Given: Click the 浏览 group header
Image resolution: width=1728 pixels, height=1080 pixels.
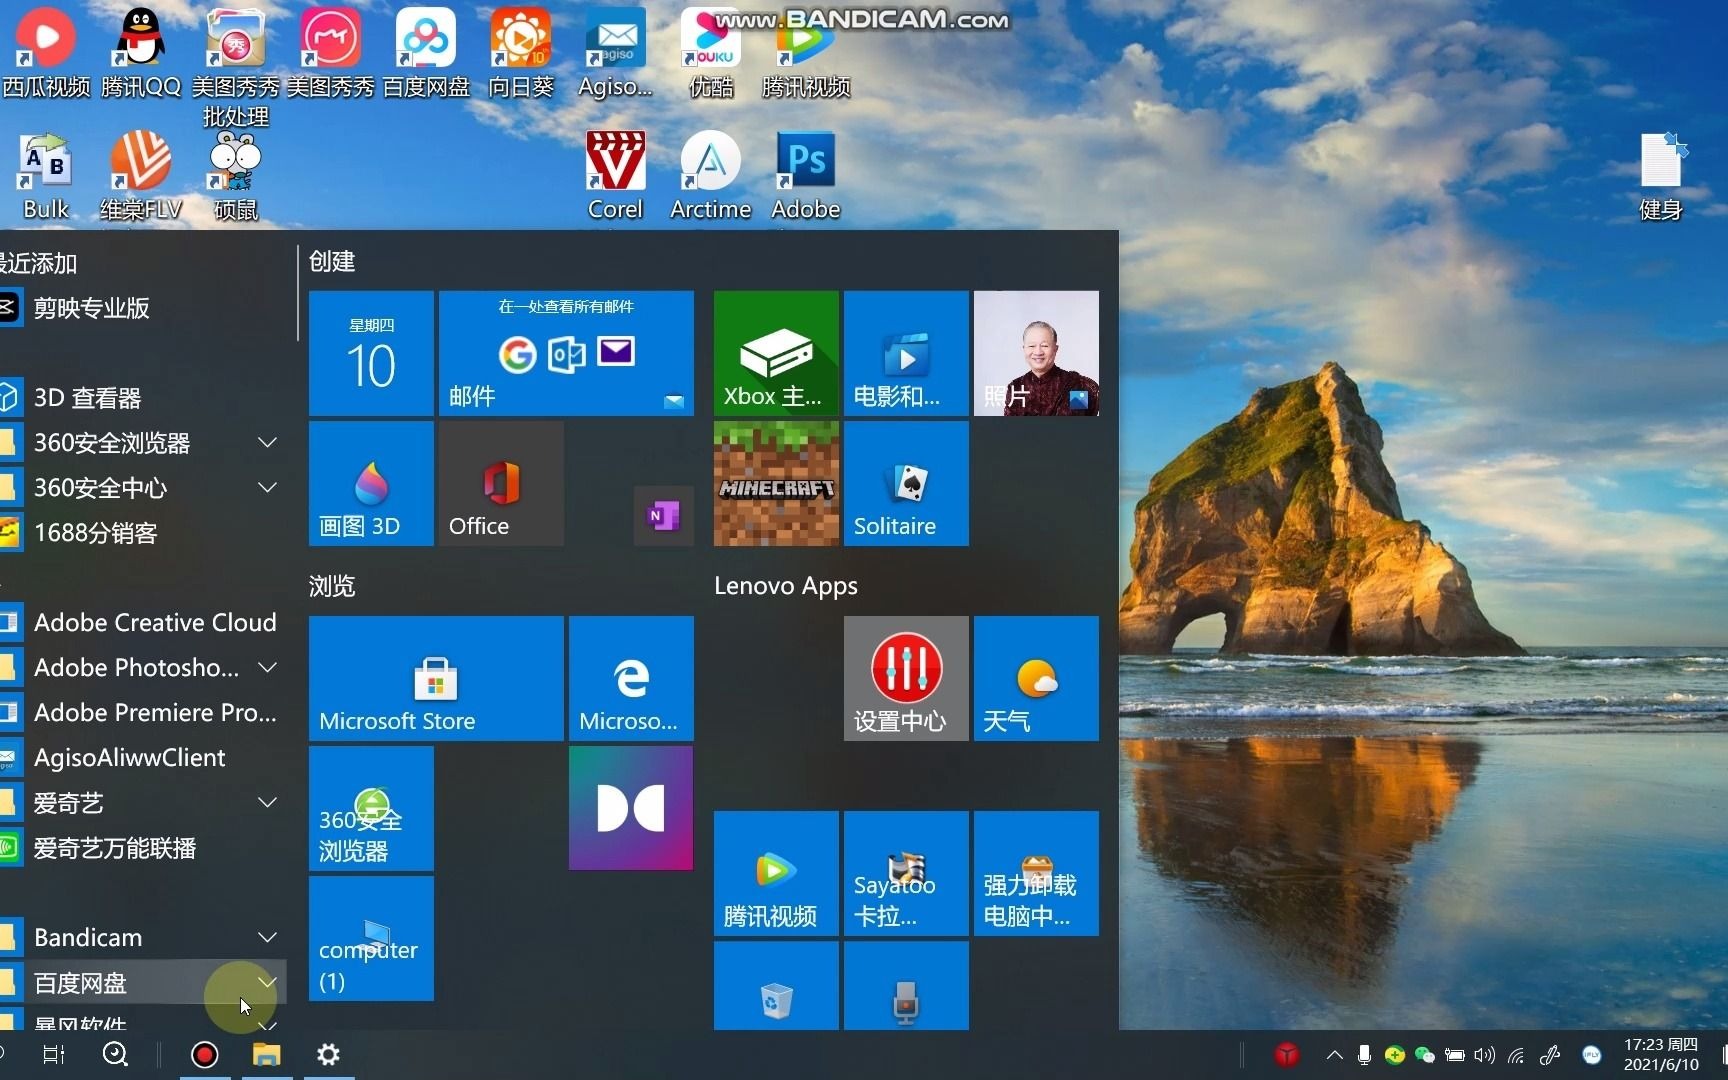Looking at the screenshot, I should pos(332,586).
